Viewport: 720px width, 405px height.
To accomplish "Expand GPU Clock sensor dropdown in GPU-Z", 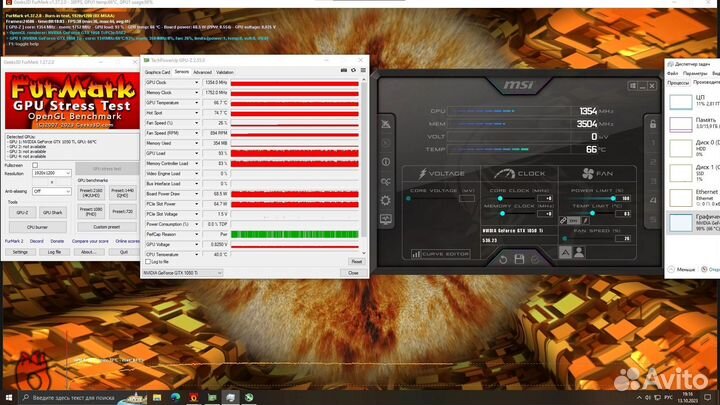I will point(197,83).
